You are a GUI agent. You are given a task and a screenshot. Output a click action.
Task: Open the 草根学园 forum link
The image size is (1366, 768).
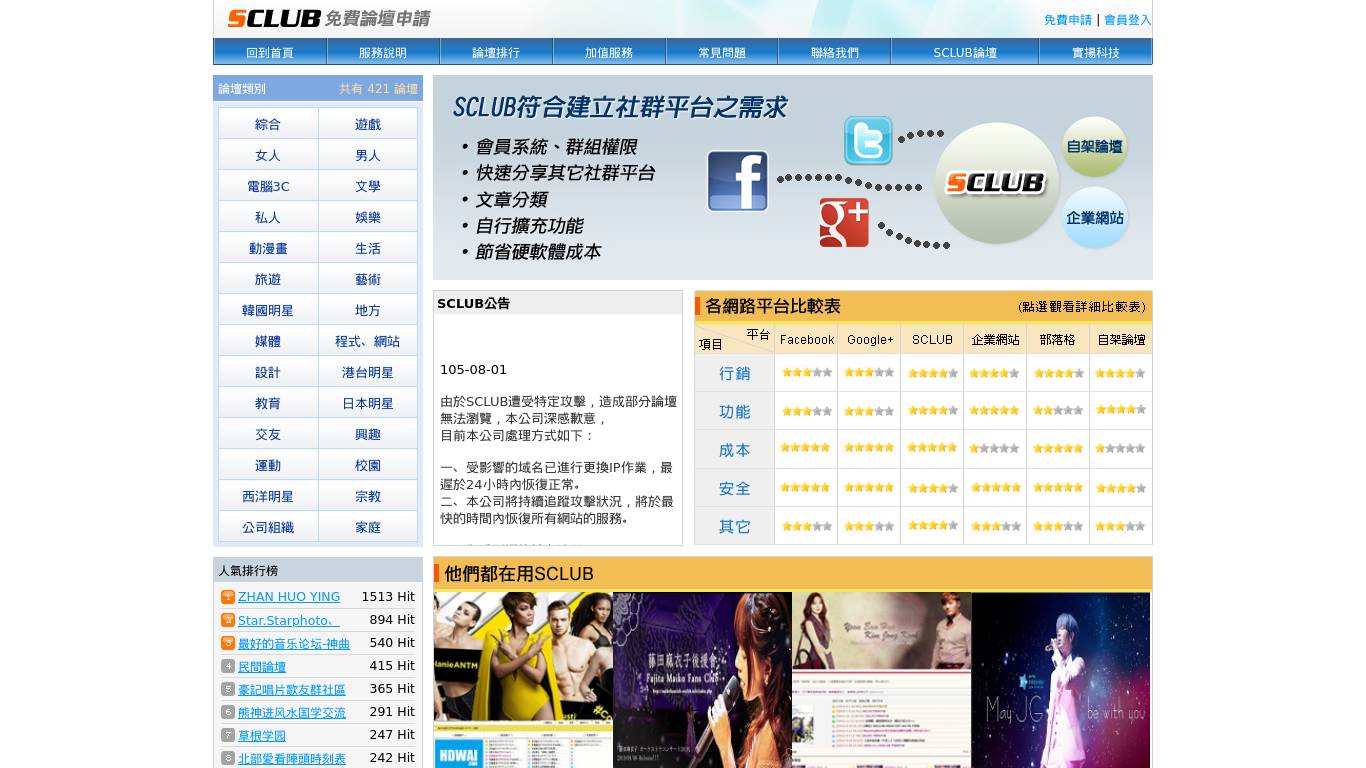[x=262, y=735]
